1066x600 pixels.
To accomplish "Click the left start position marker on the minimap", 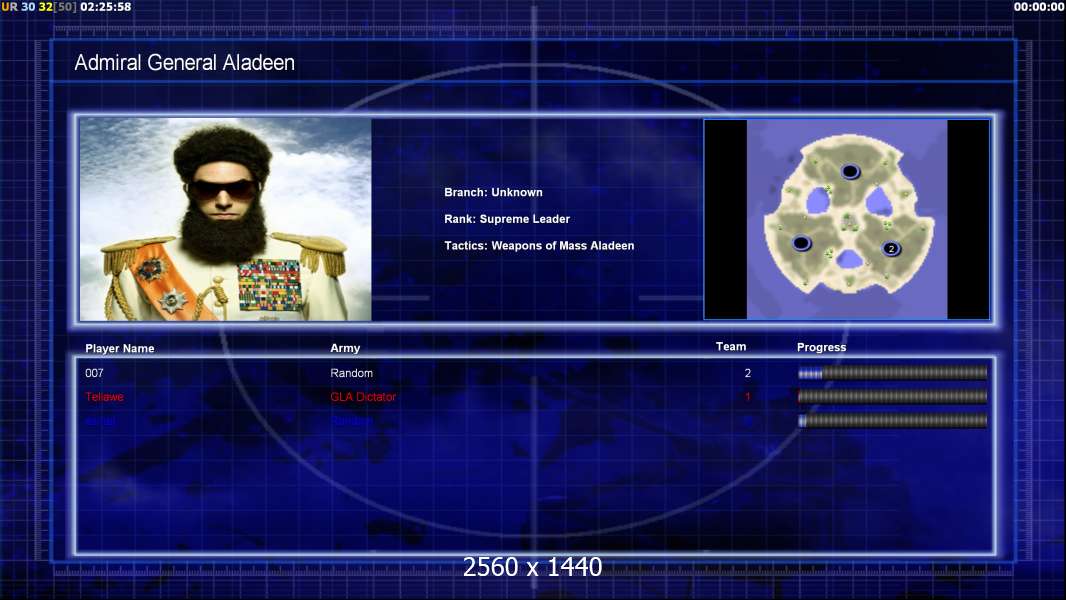I will point(802,243).
